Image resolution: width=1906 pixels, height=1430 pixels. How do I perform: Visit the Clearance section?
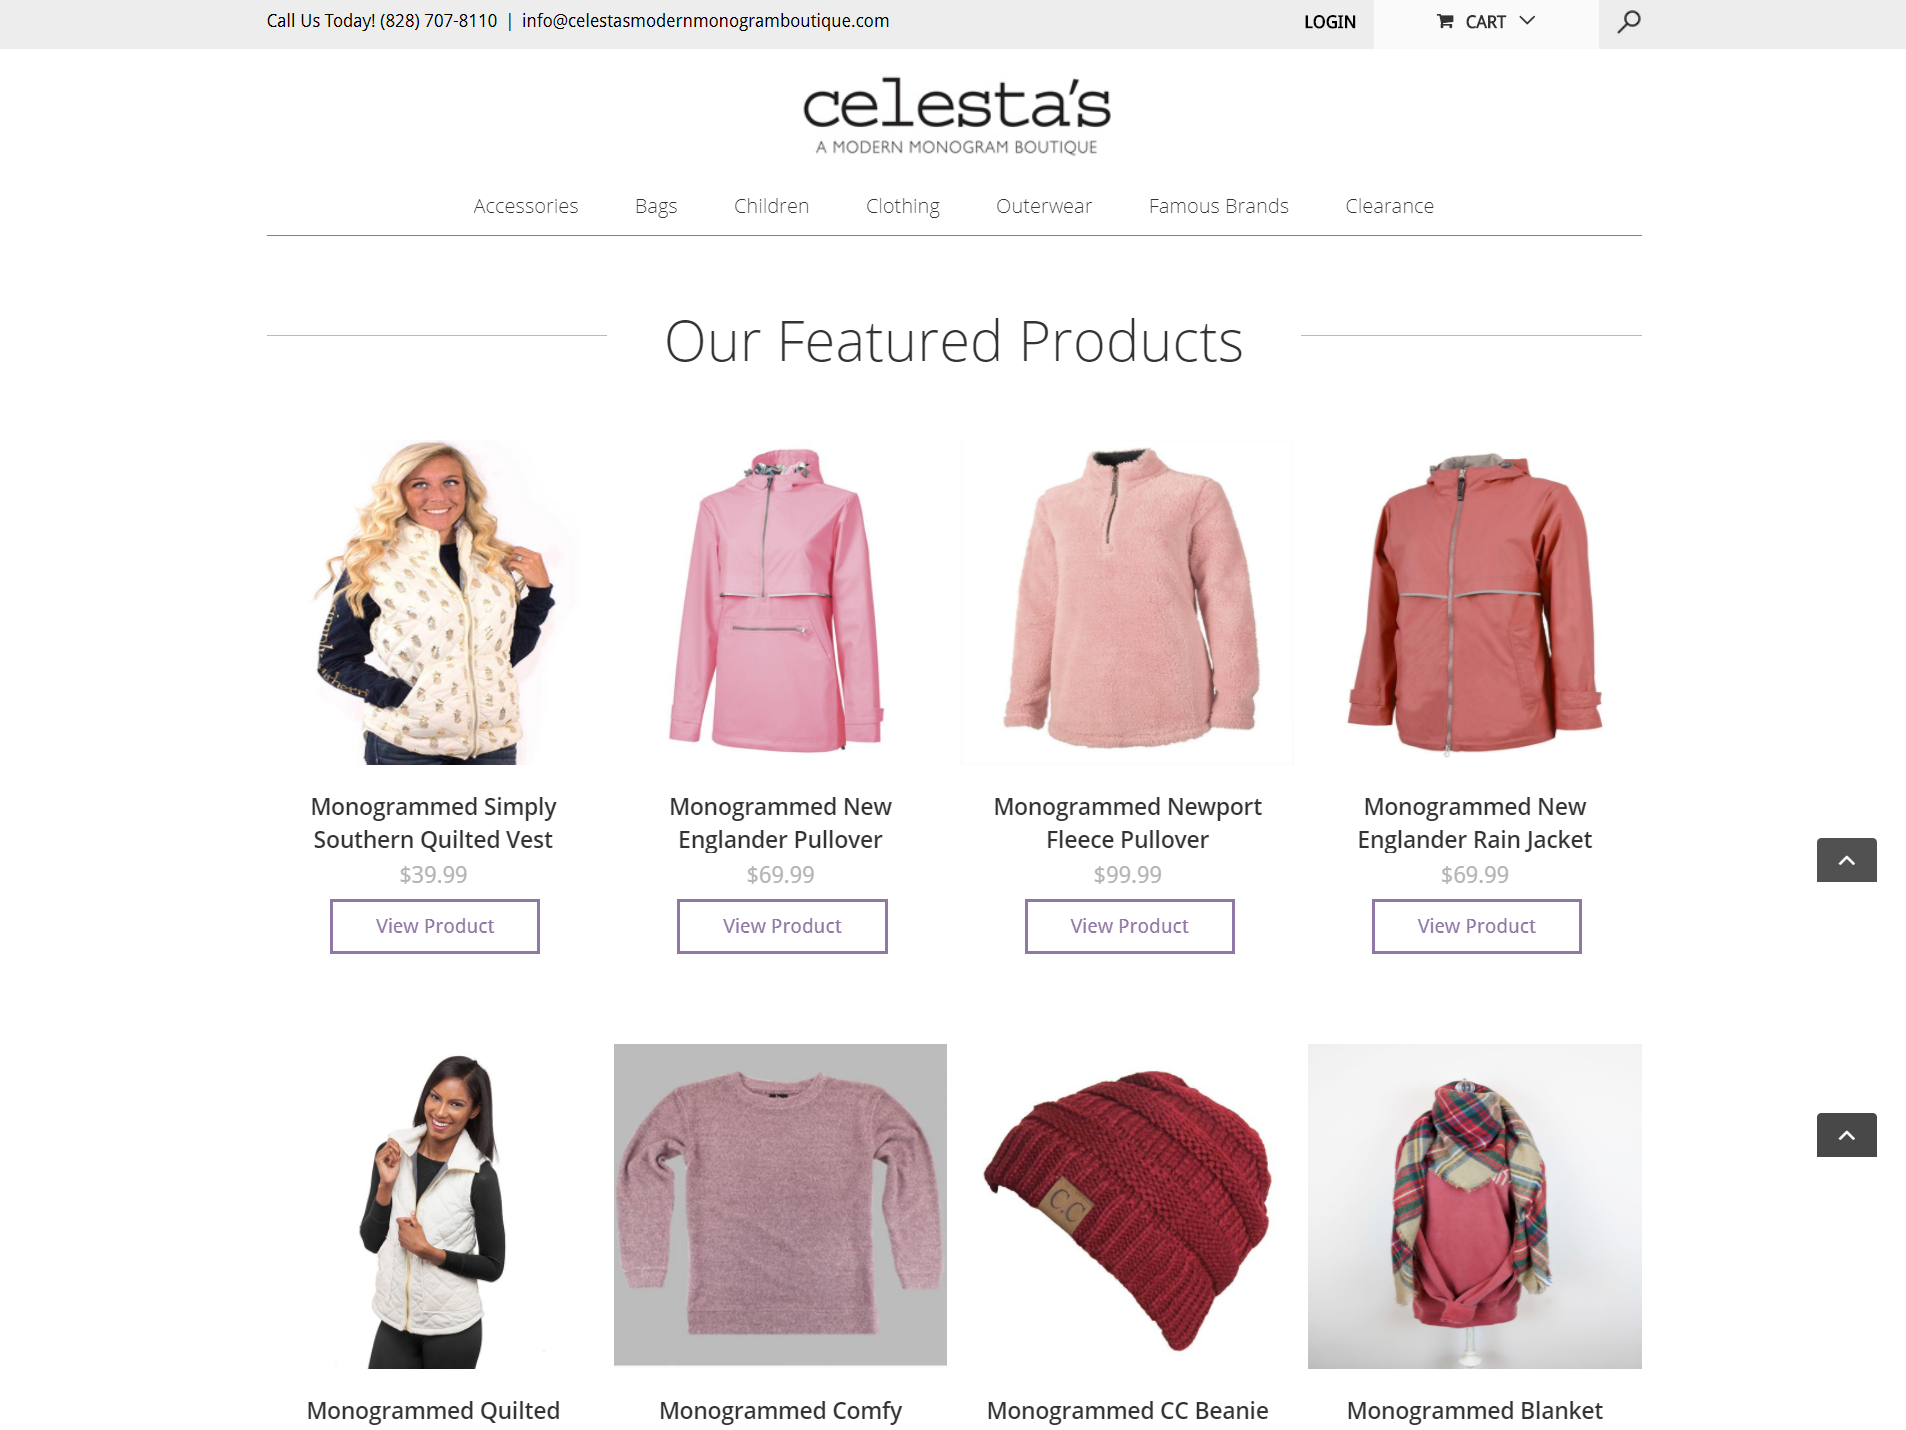tap(1389, 206)
